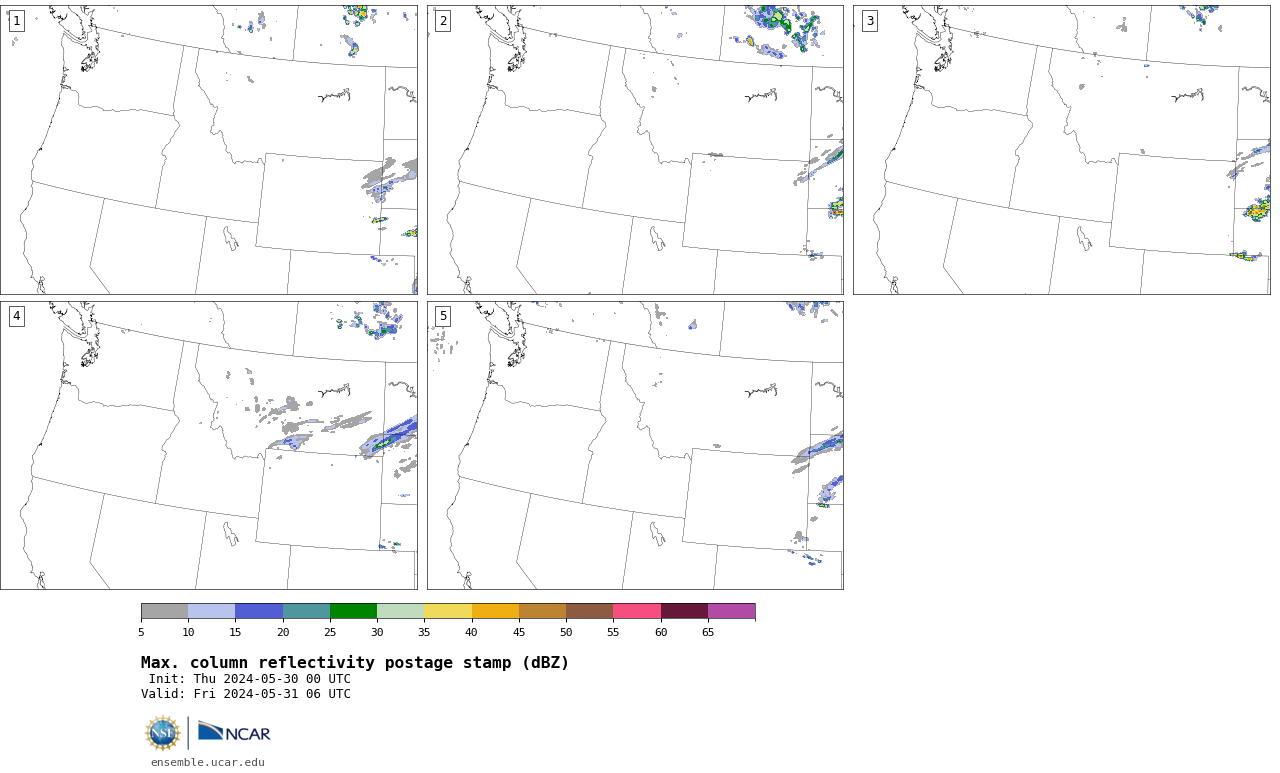
Task: Click the colorbar tick label 35
Action: click(x=424, y=632)
